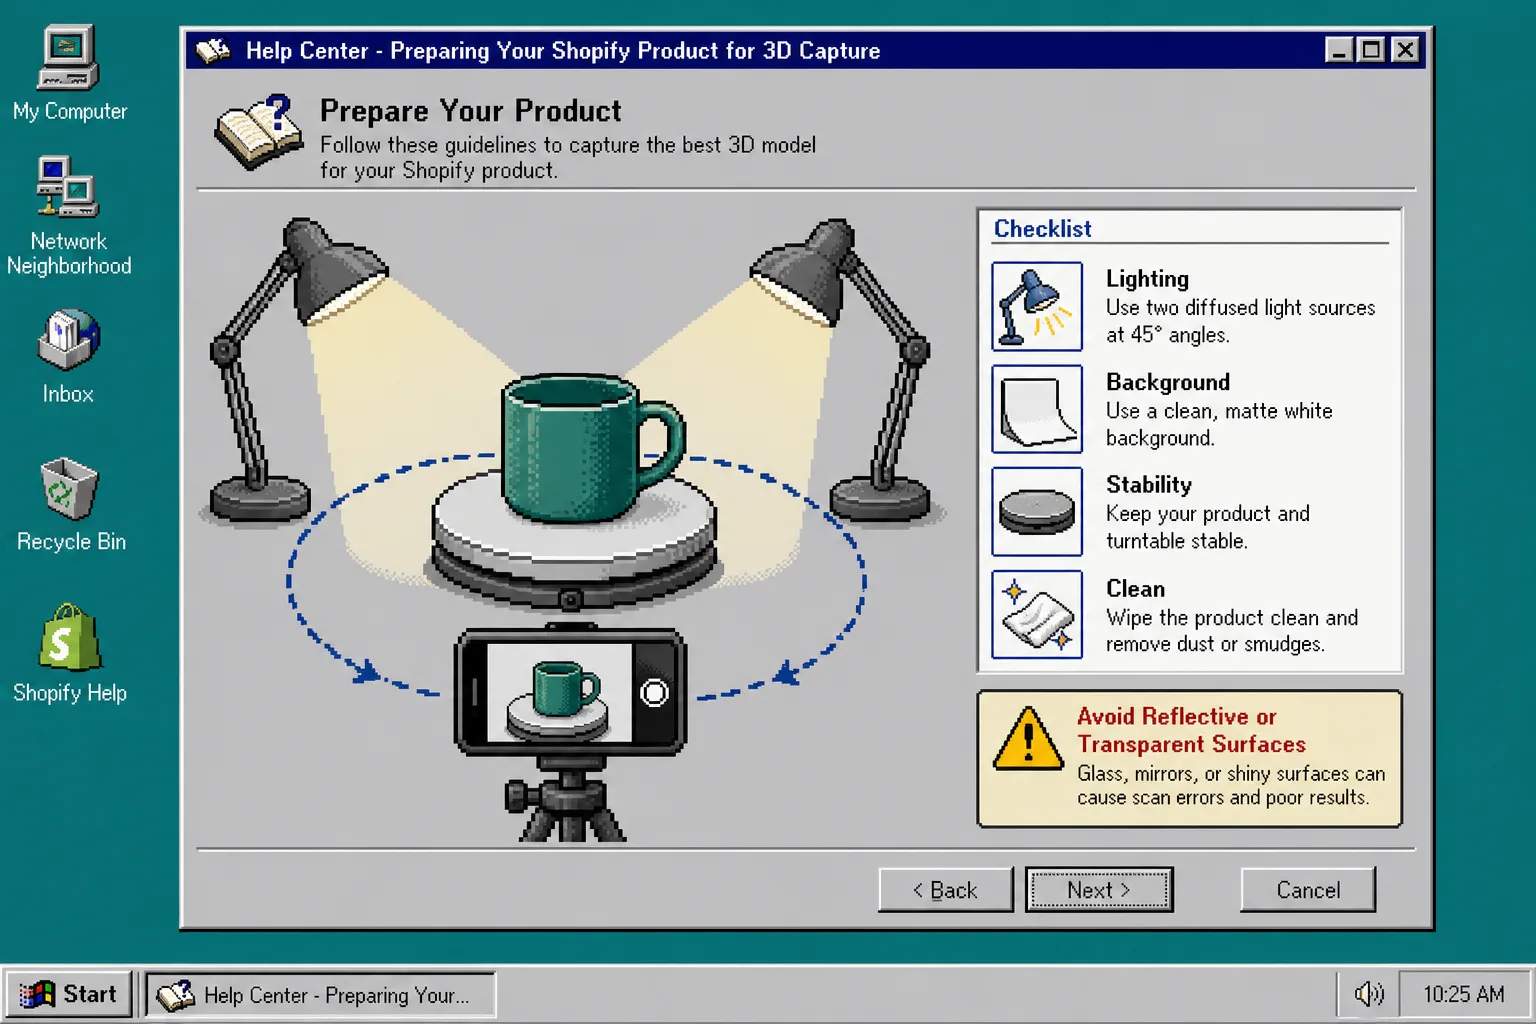This screenshot has width=1536, height=1024.
Task: Close the Help Center window
Action: coord(1405,50)
